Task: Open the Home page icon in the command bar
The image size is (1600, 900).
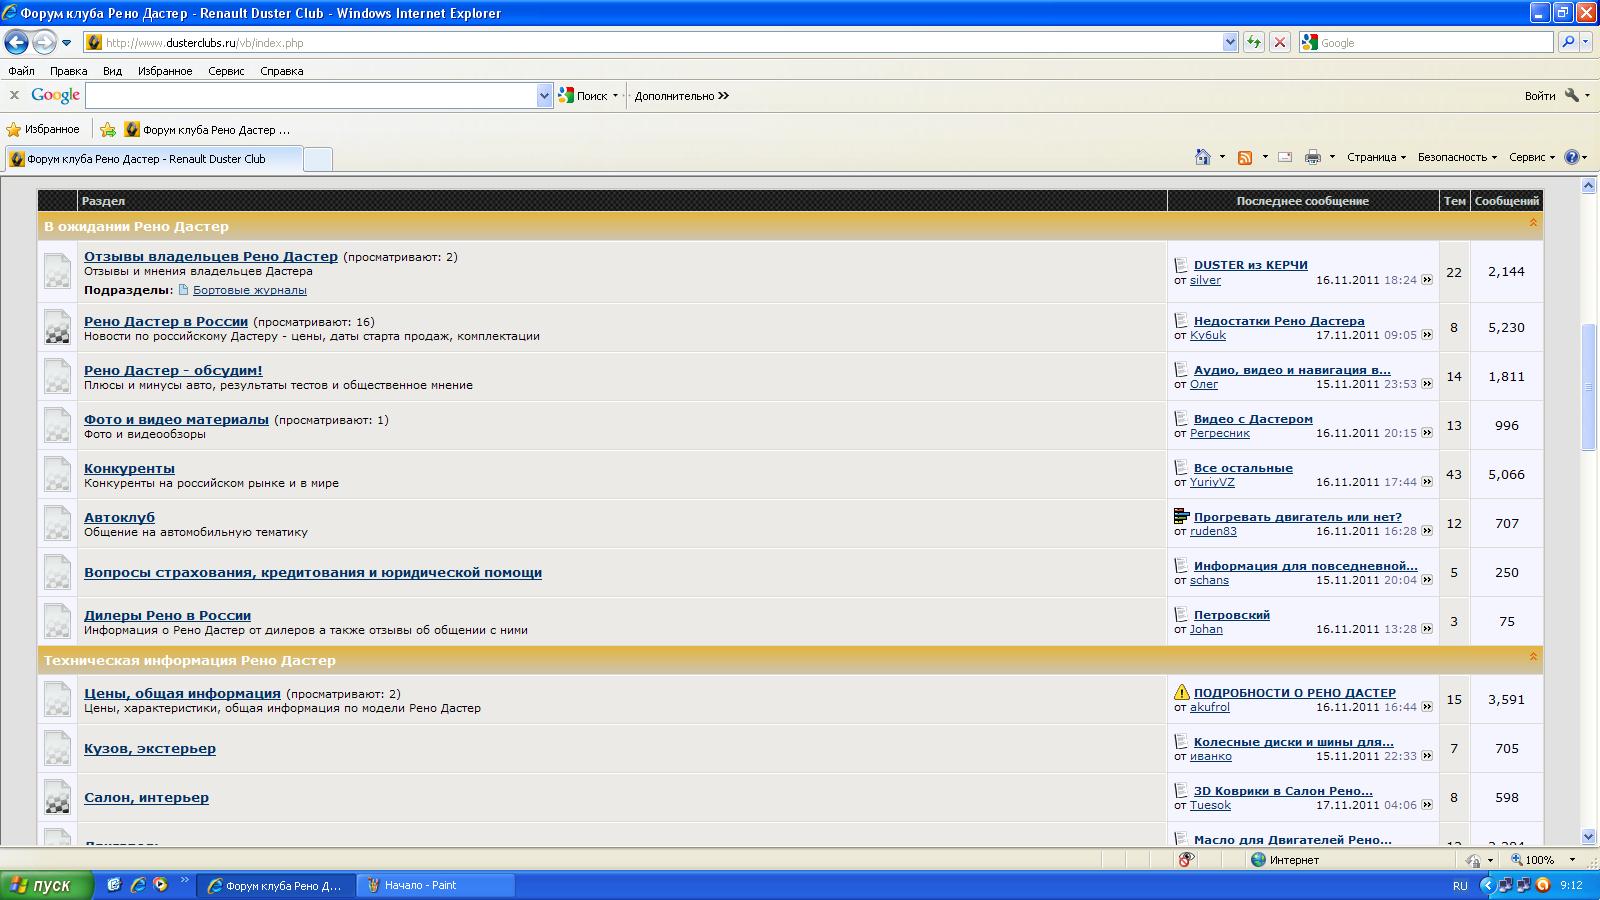Action: coord(1203,157)
